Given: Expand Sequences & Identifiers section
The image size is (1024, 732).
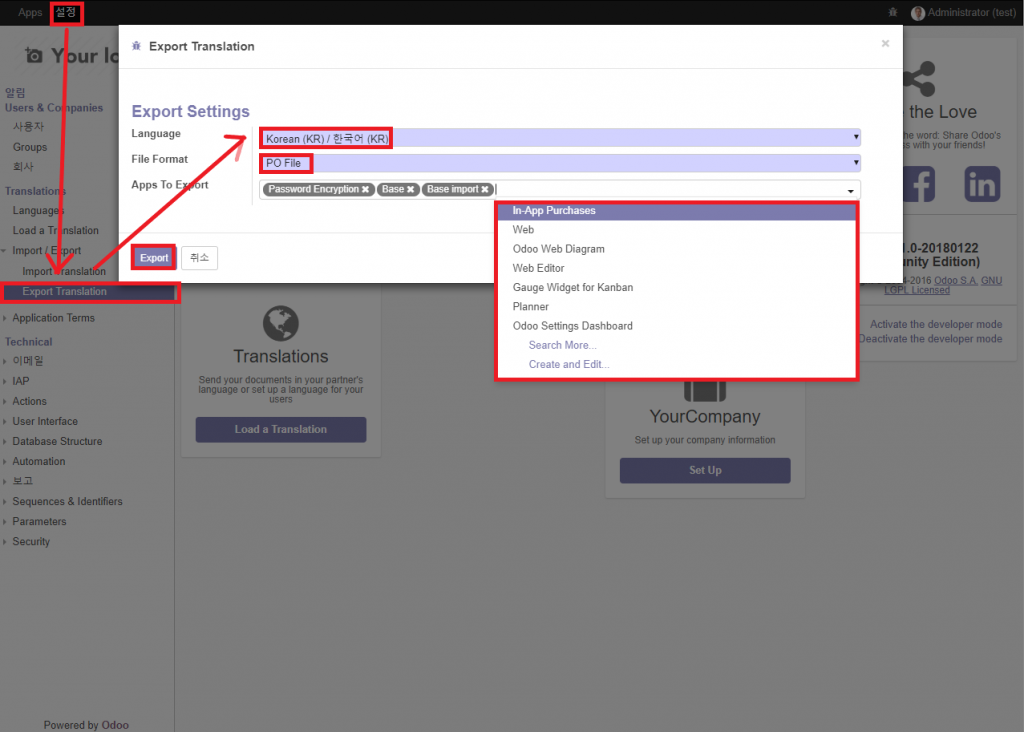Looking at the screenshot, I should (x=67, y=501).
